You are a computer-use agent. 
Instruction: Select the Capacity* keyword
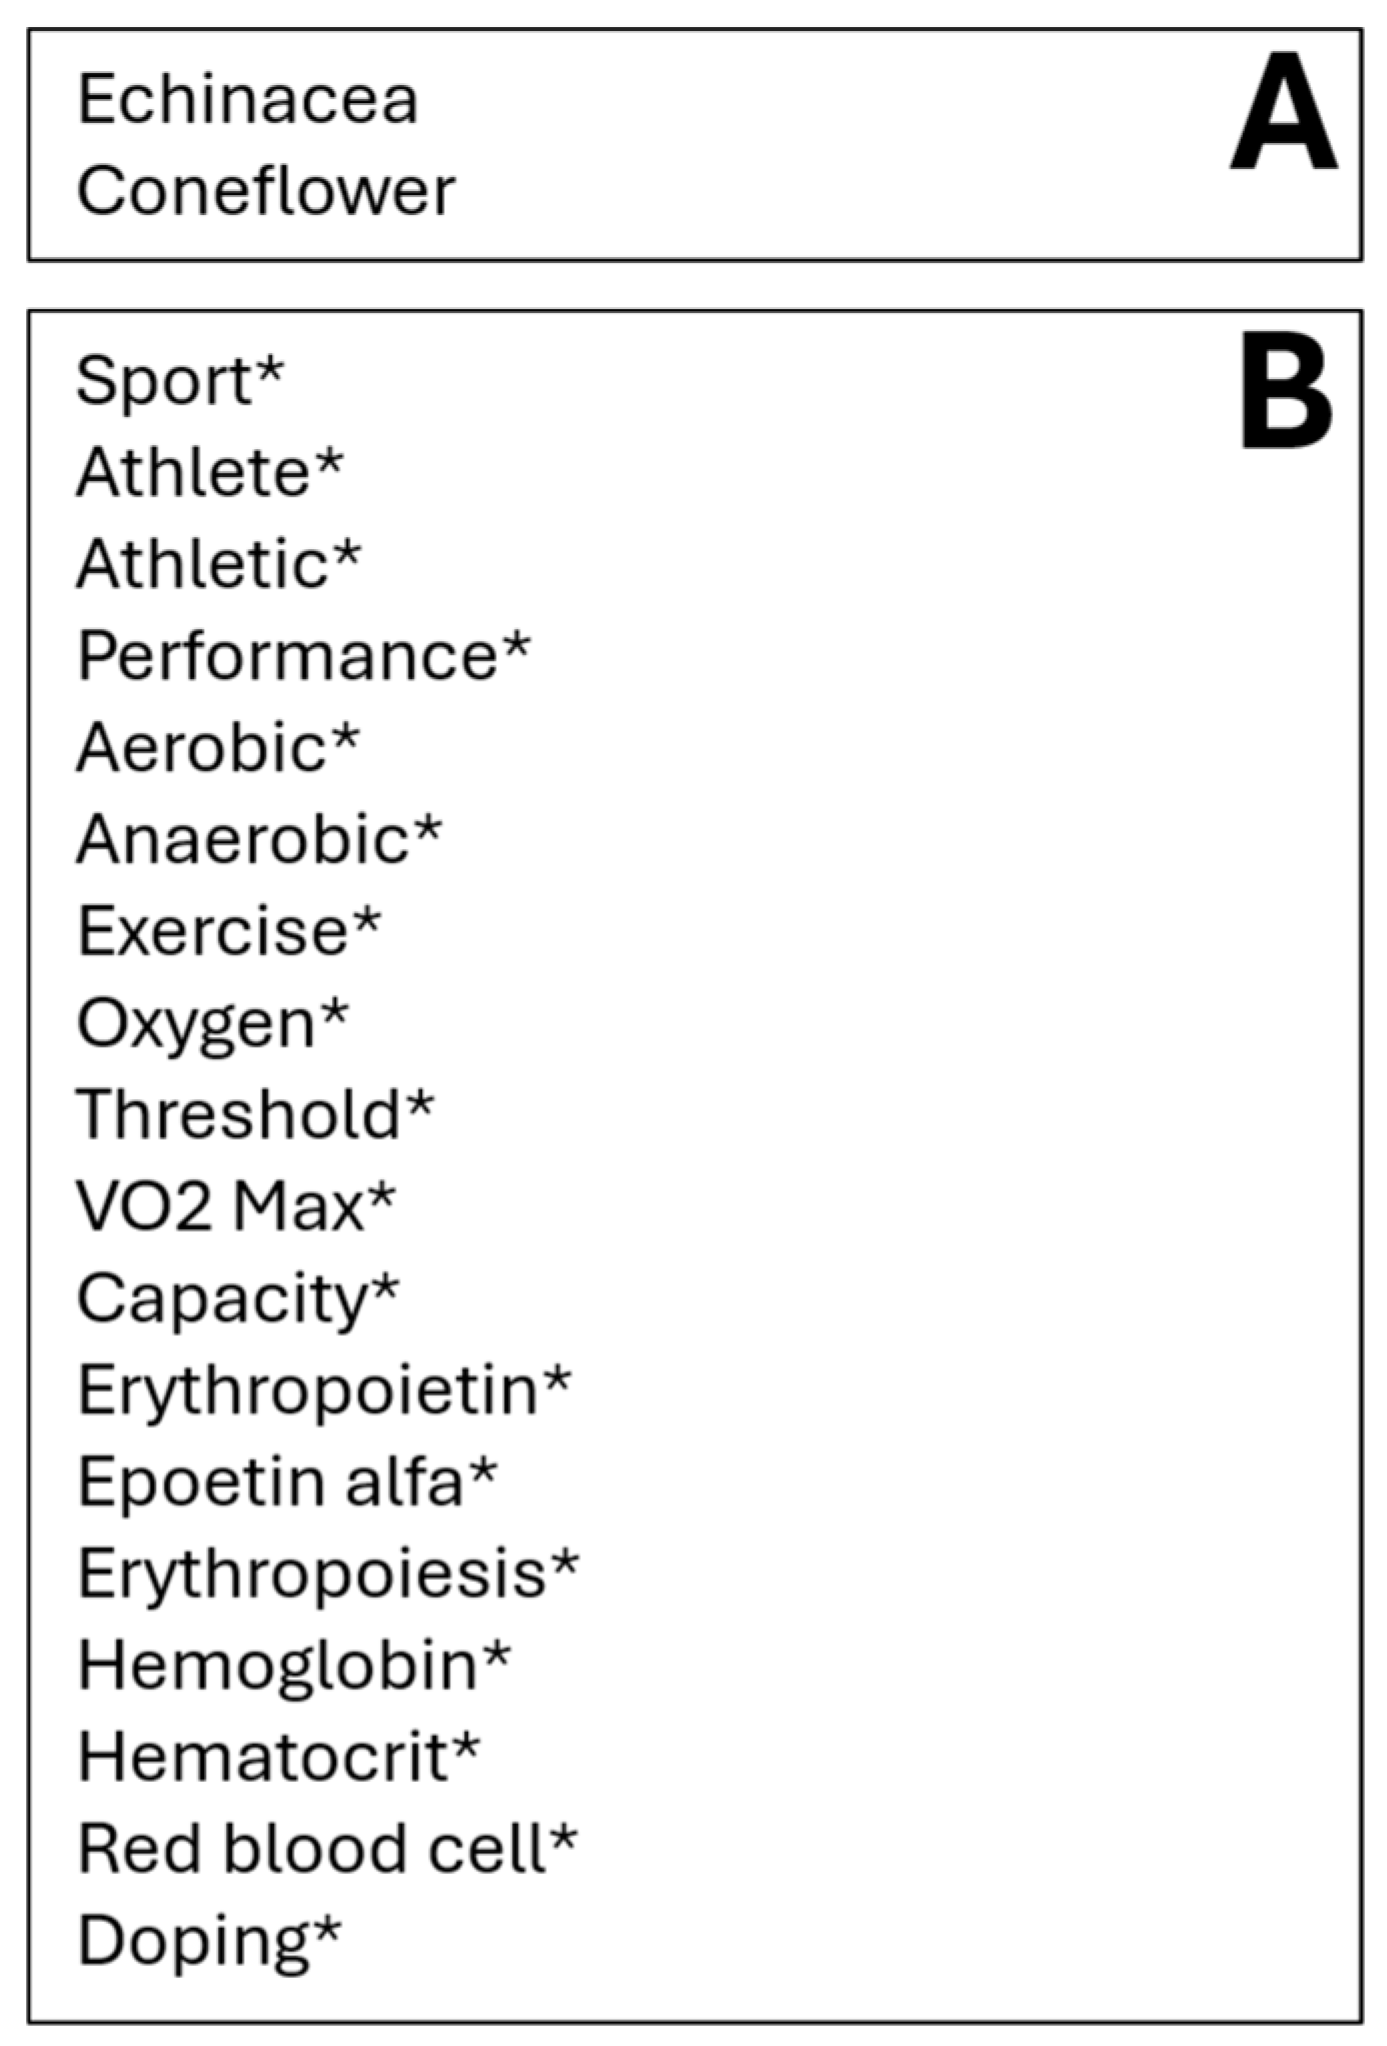pos(238,1298)
